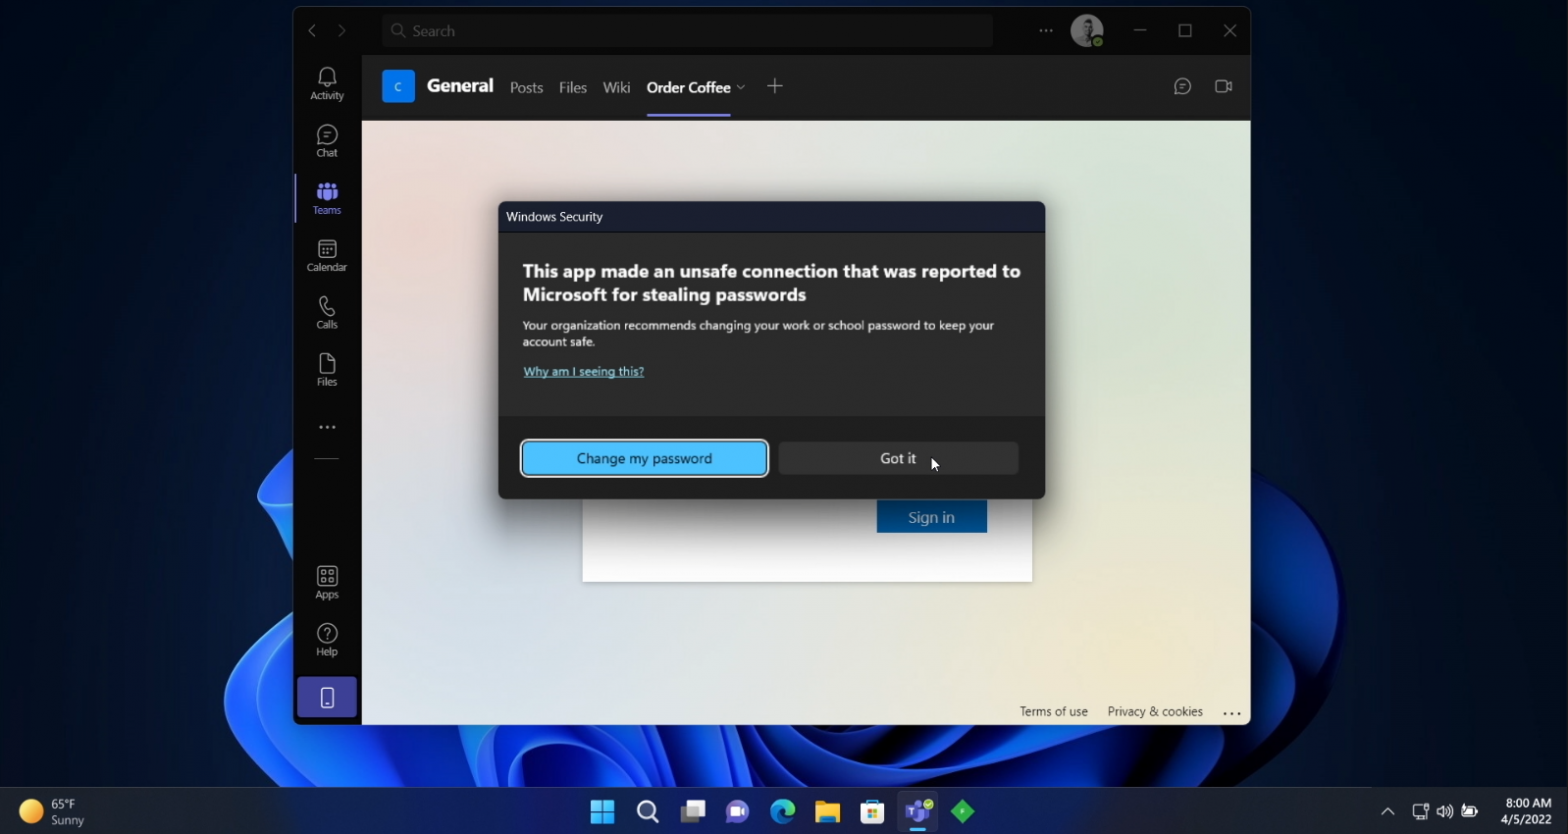Screen dimensions: 1568x834
Task: Expand the Order Coffee tab dropdown chevron
Action: (x=741, y=88)
